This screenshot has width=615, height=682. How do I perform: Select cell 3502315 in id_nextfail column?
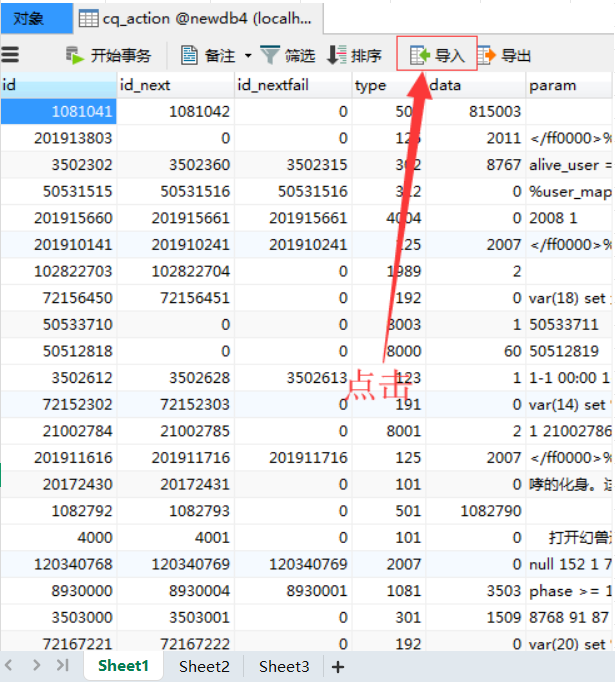pyautogui.click(x=293, y=165)
